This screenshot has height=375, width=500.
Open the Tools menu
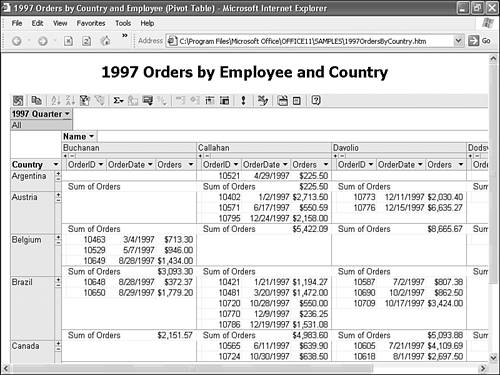click(x=123, y=23)
